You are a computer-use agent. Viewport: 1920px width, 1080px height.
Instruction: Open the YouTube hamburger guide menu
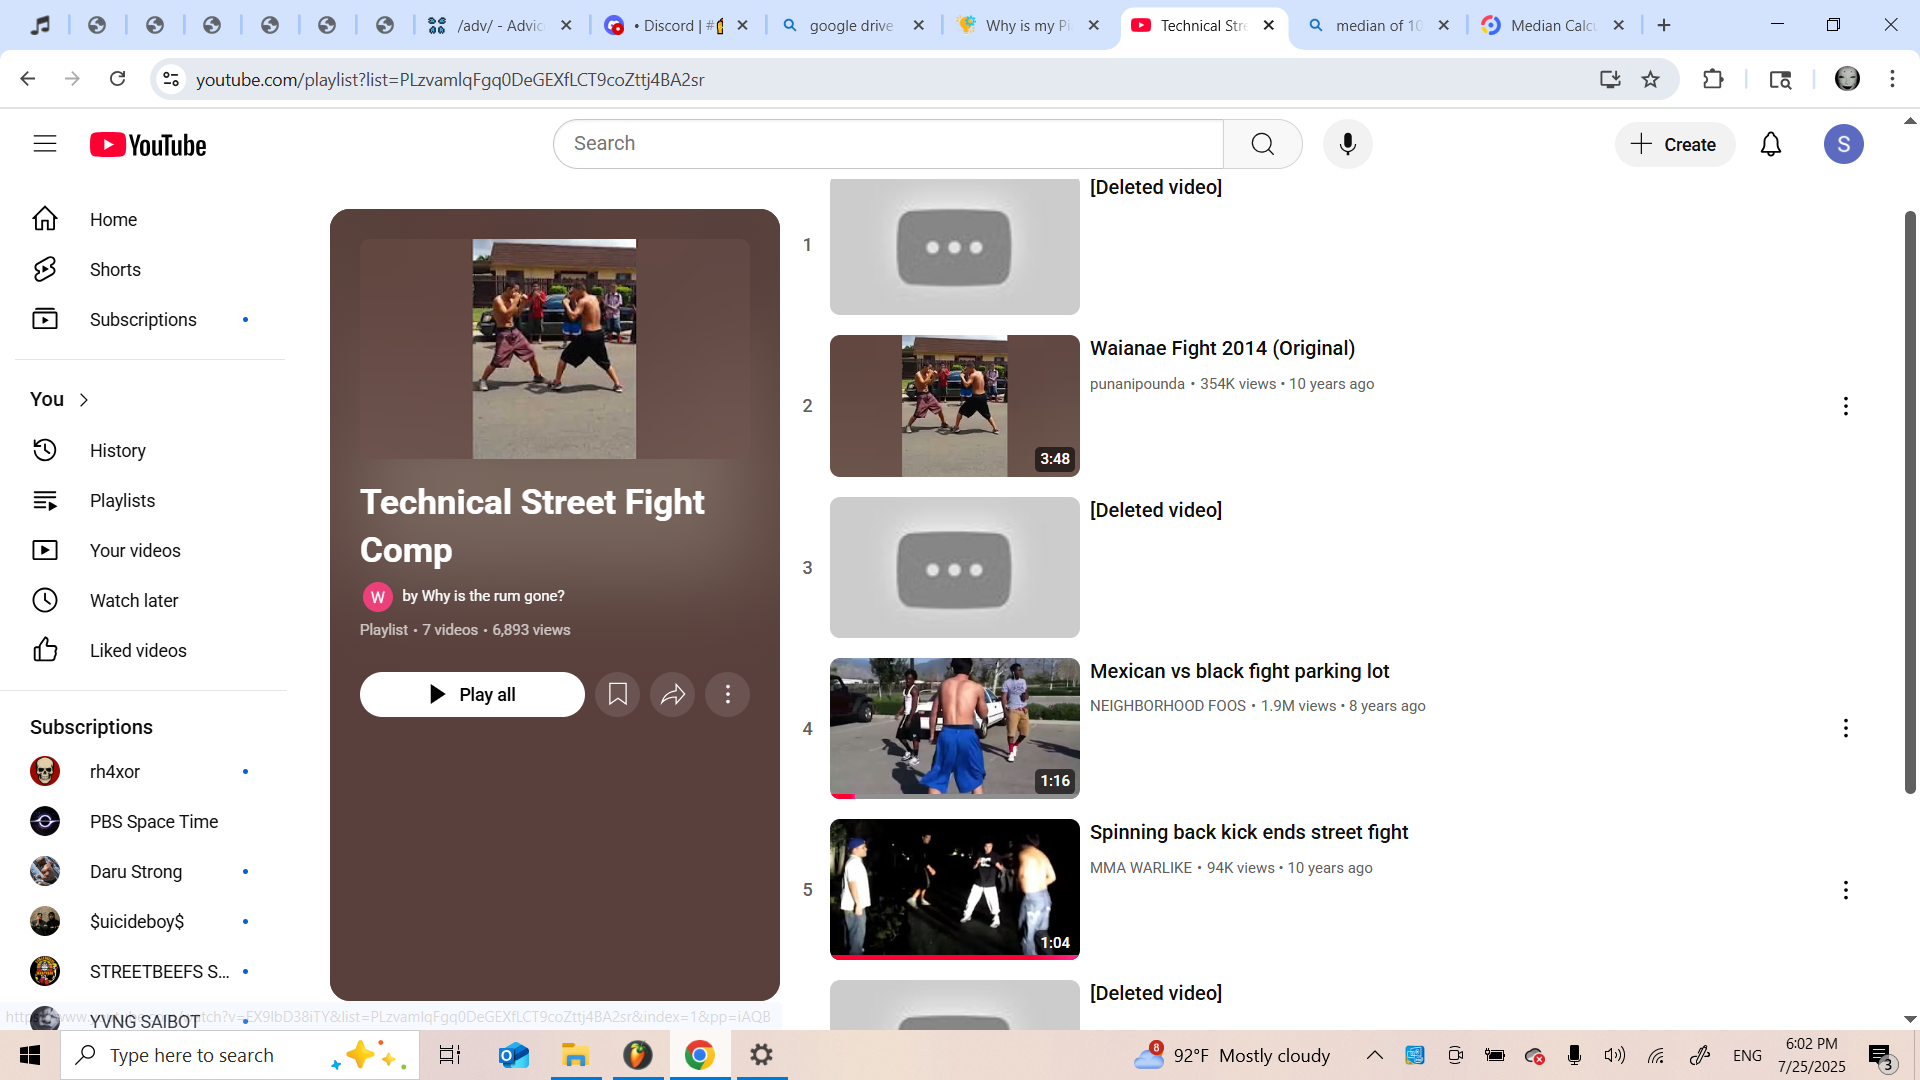45,144
